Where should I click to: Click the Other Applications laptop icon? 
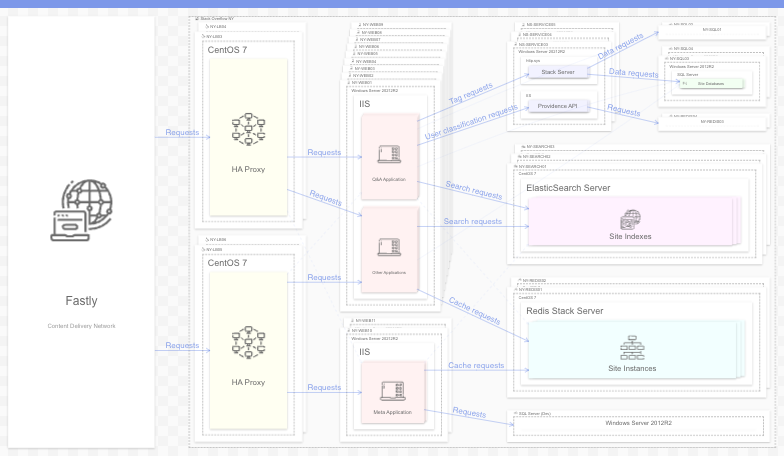pos(389,246)
